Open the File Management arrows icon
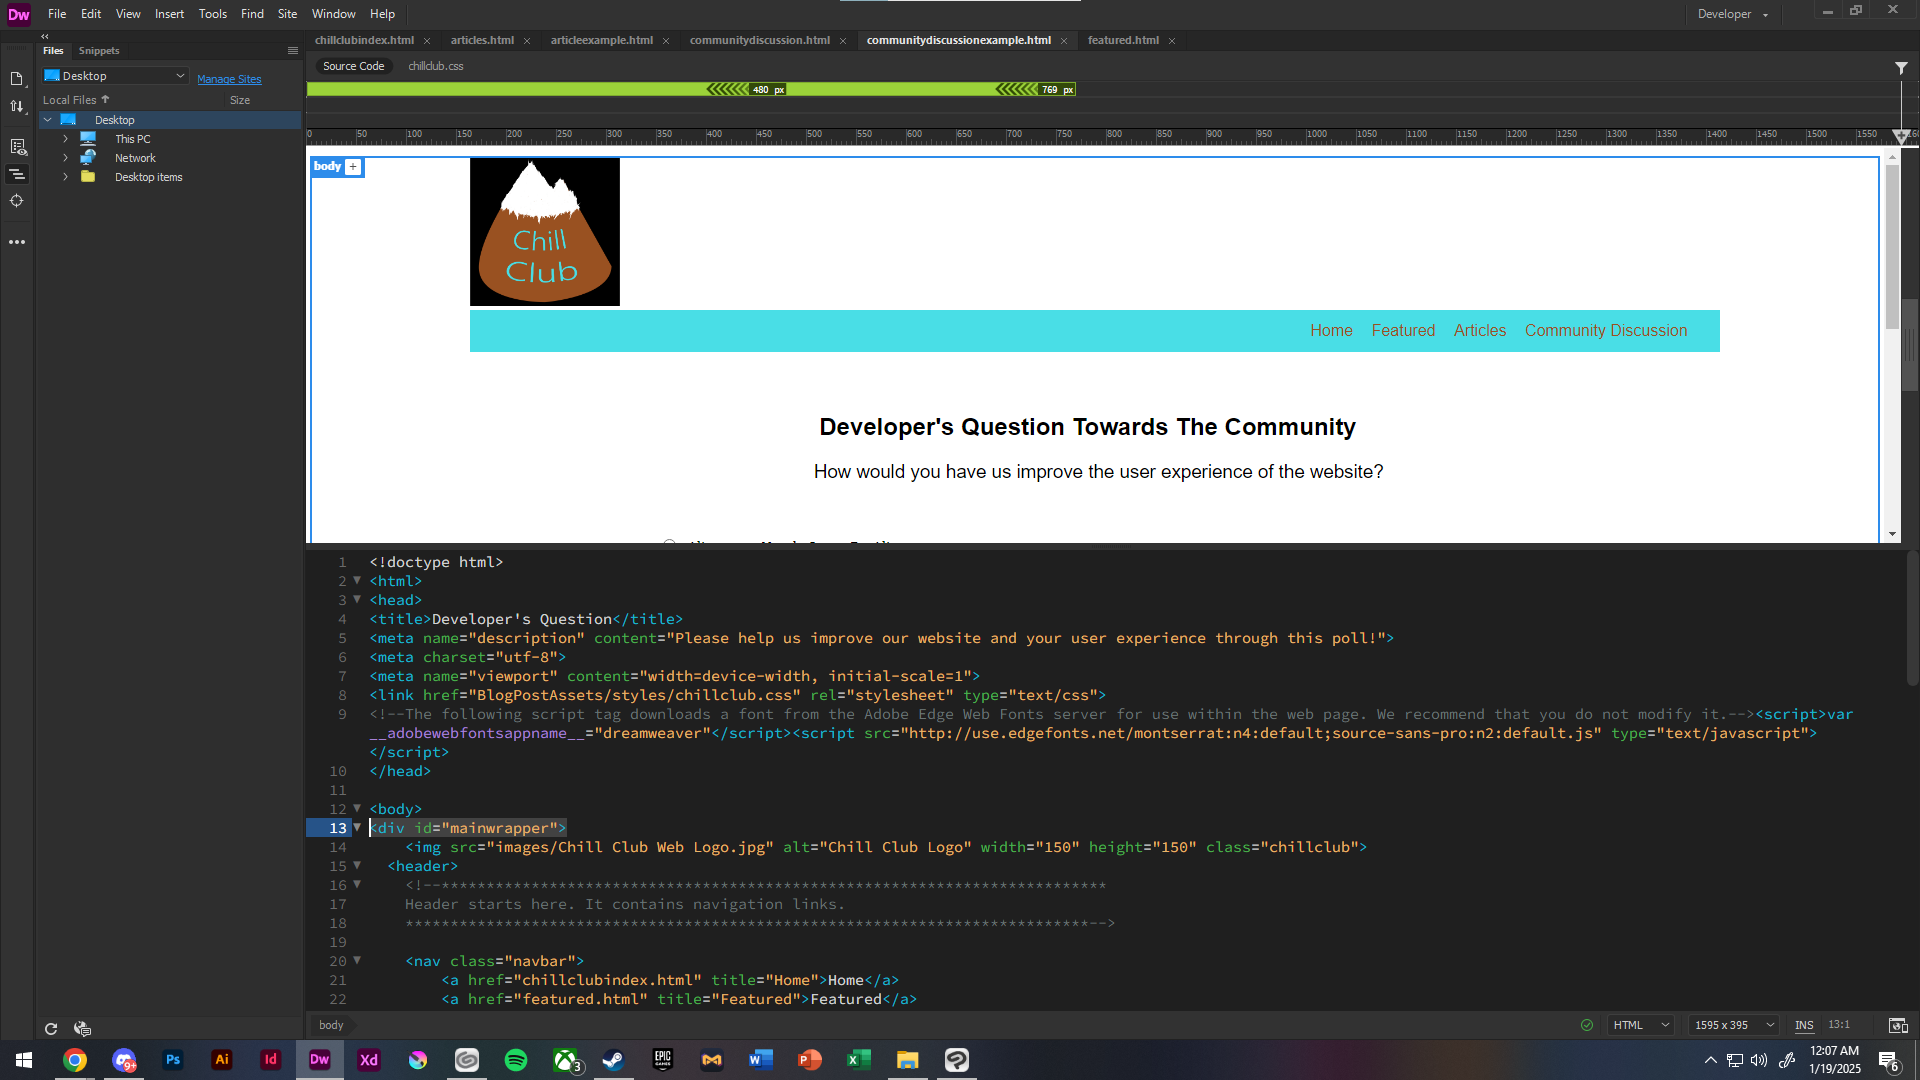This screenshot has height=1080, width=1920. (17, 106)
